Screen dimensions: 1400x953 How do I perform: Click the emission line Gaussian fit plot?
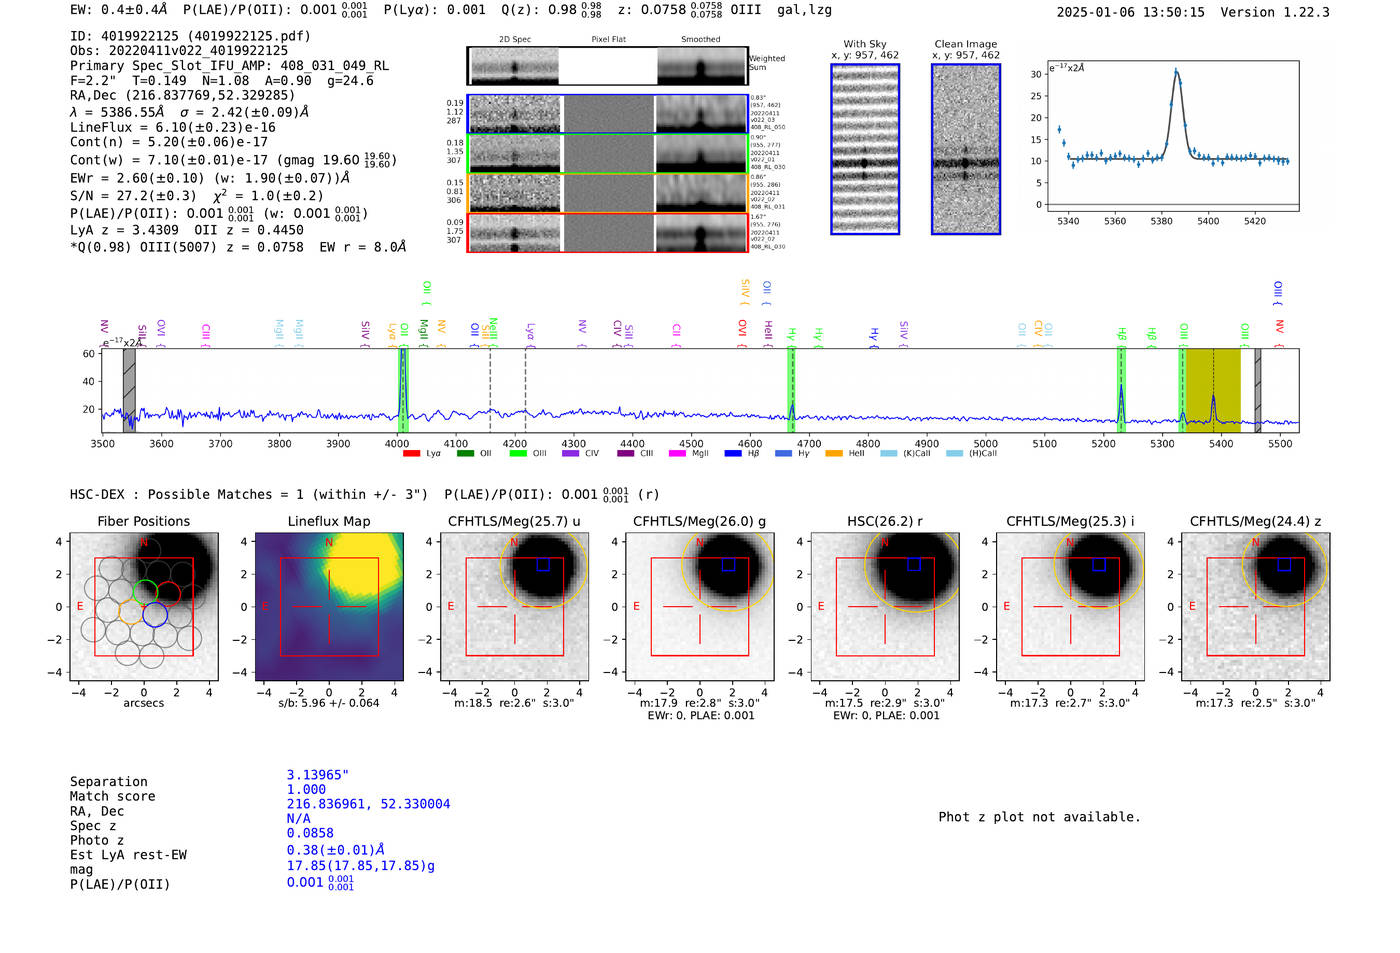(x=1173, y=136)
